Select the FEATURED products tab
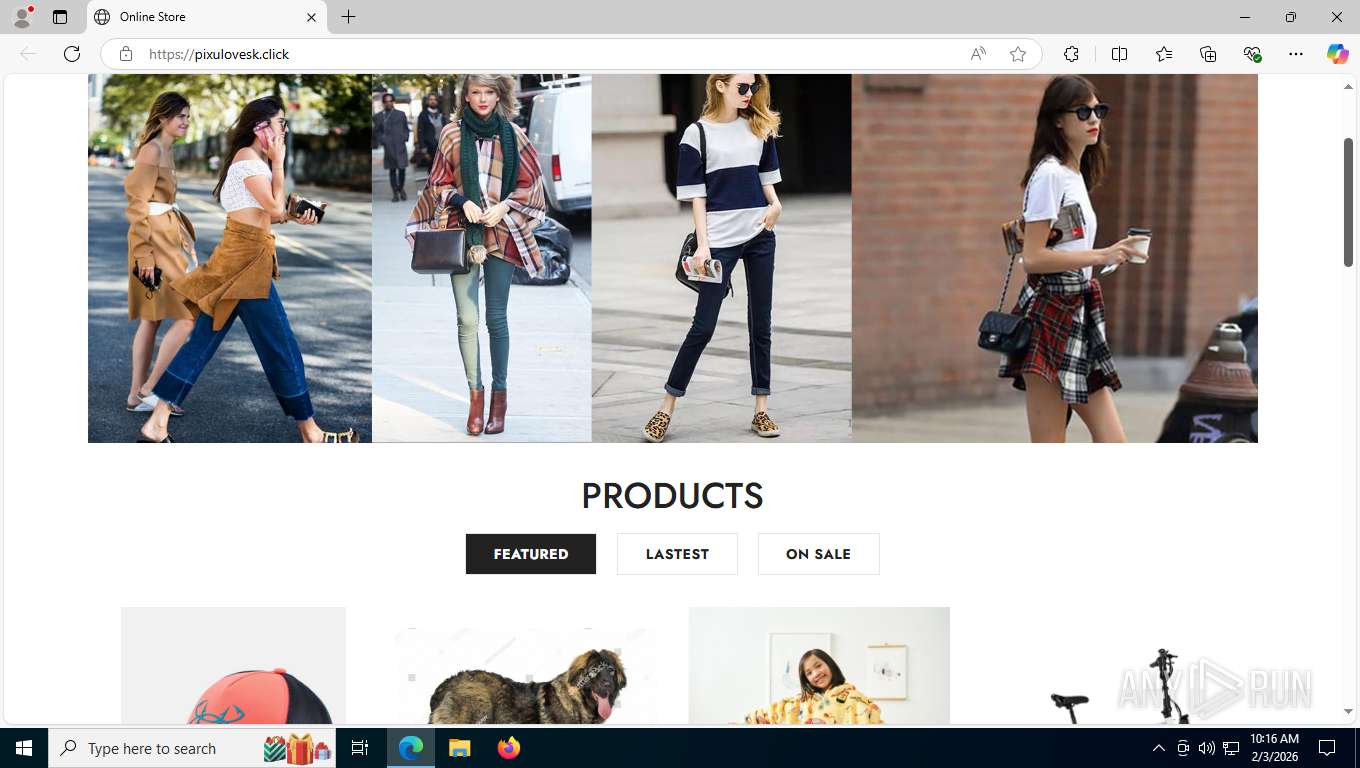Image resolution: width=1360 pixels, height=768 pixels. pyautogui.click(x=531, y=554)
